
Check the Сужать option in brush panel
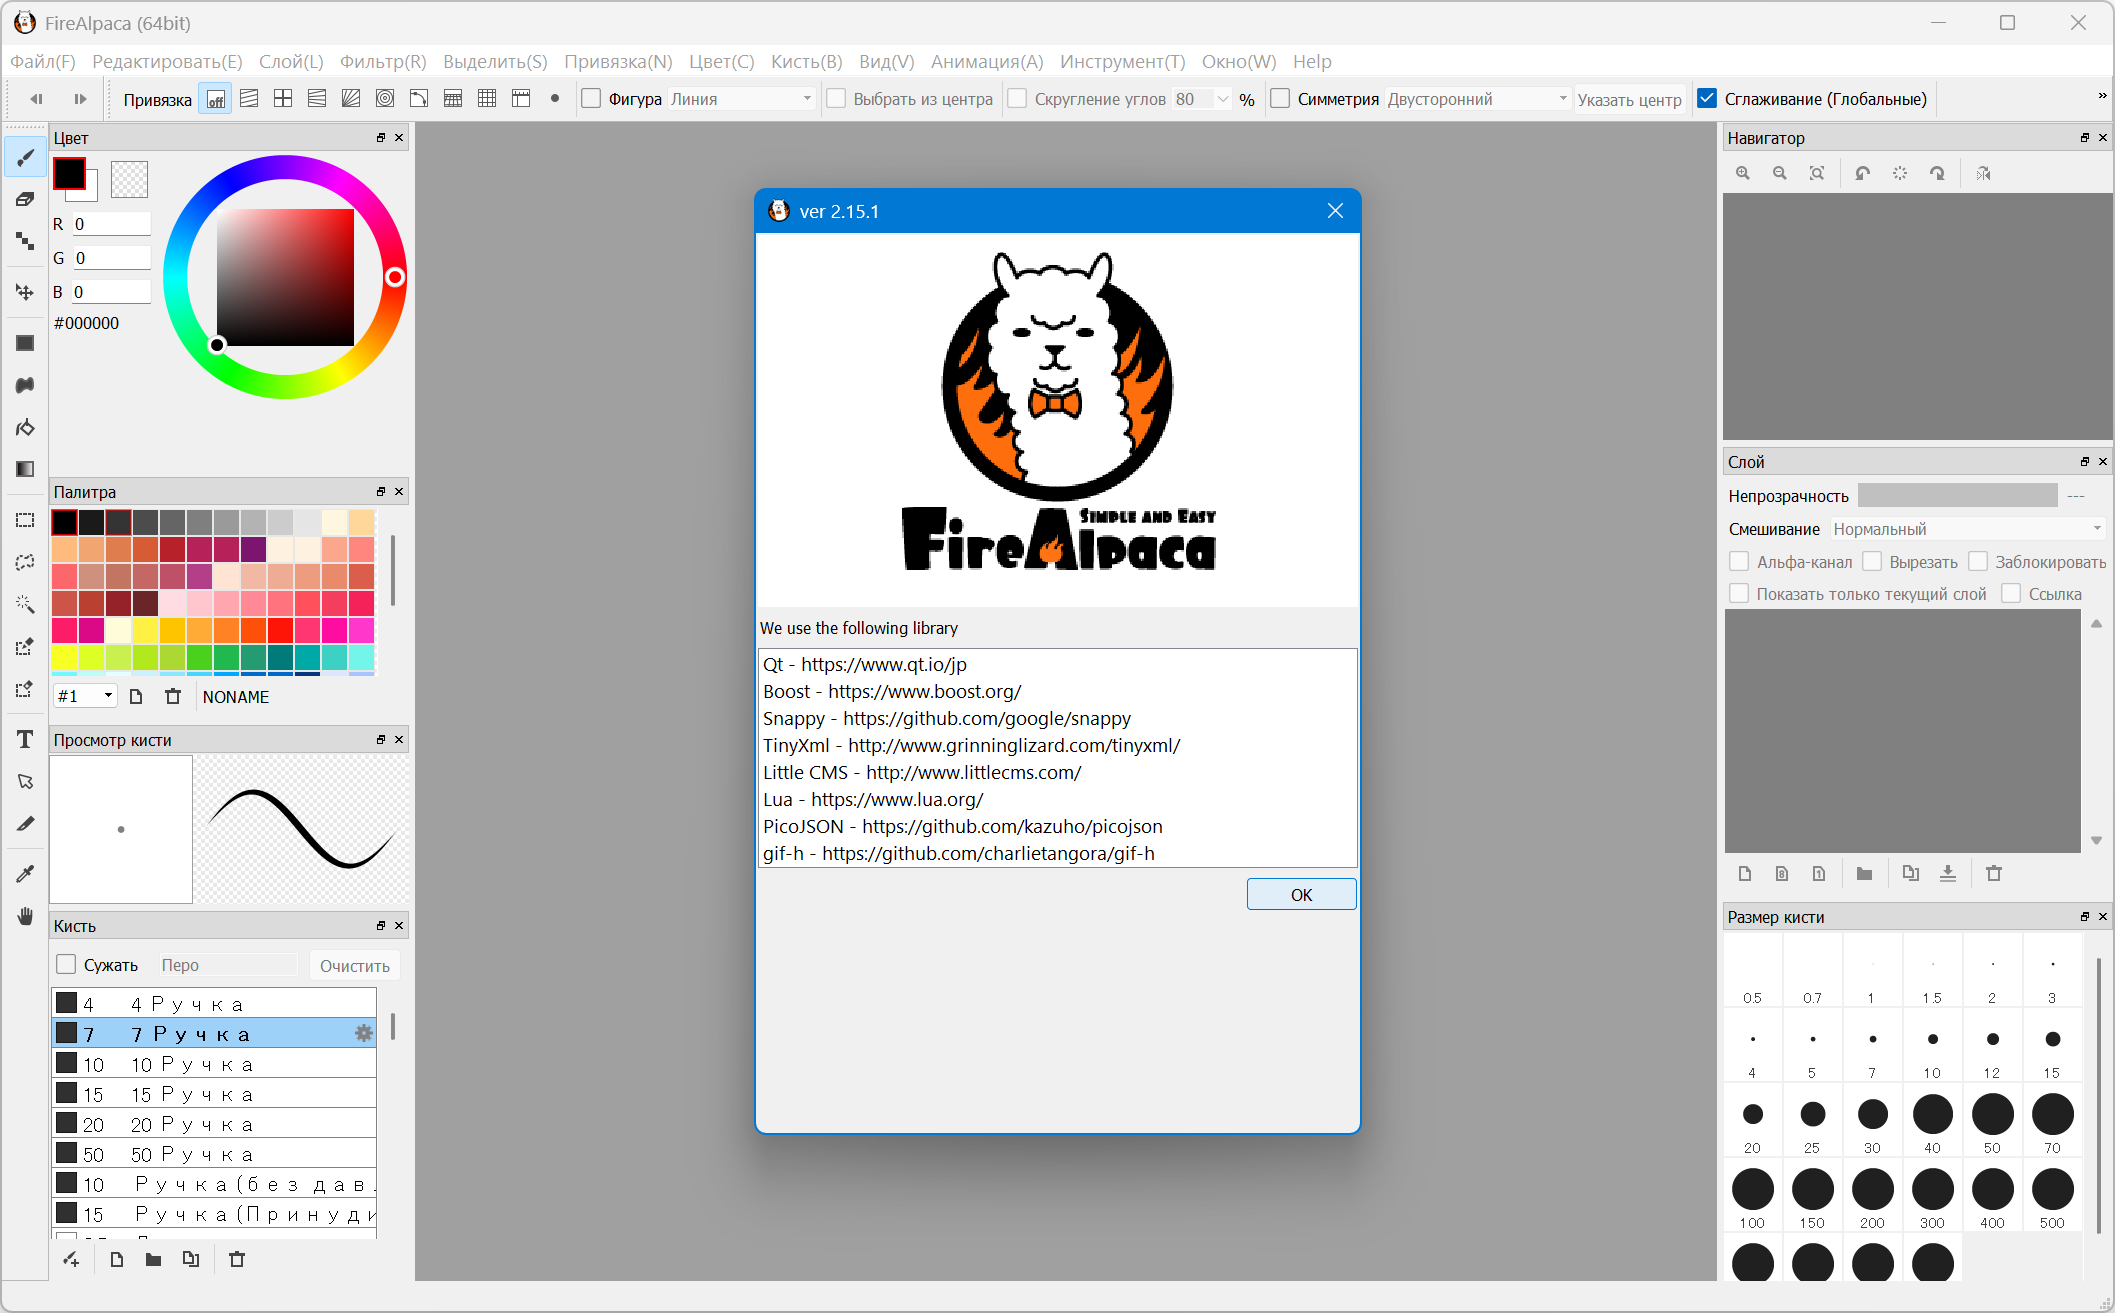point(66,965)
